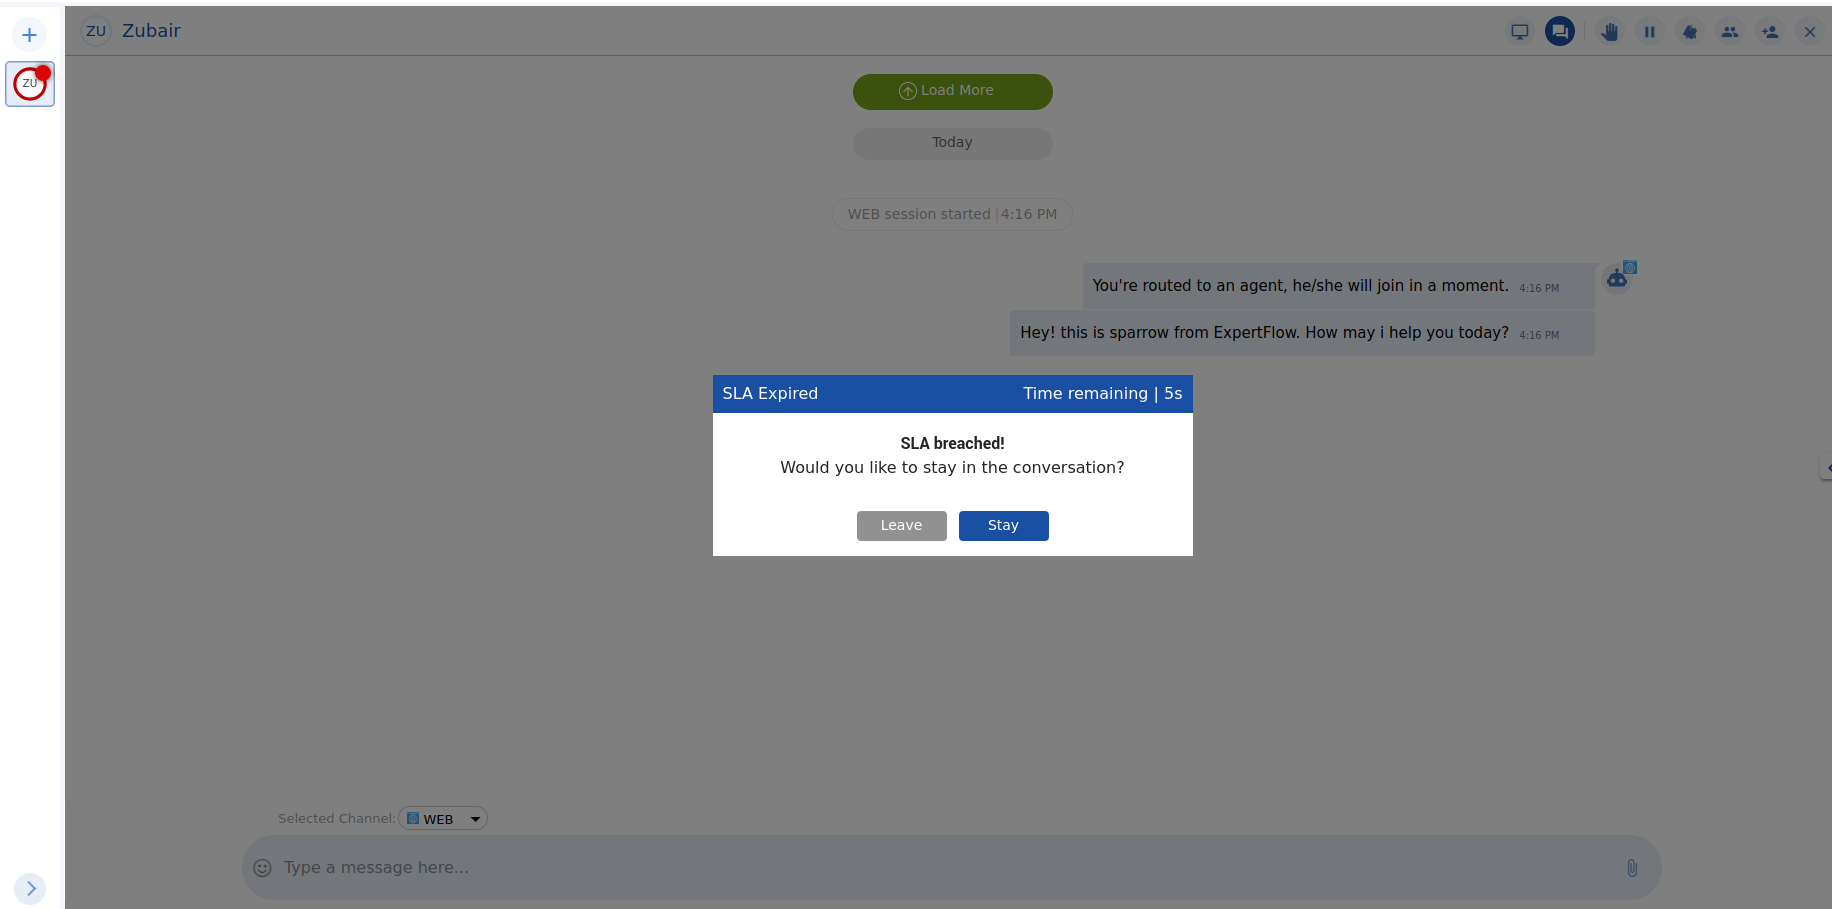
Task: Click the Load More button
Action: 951,91
